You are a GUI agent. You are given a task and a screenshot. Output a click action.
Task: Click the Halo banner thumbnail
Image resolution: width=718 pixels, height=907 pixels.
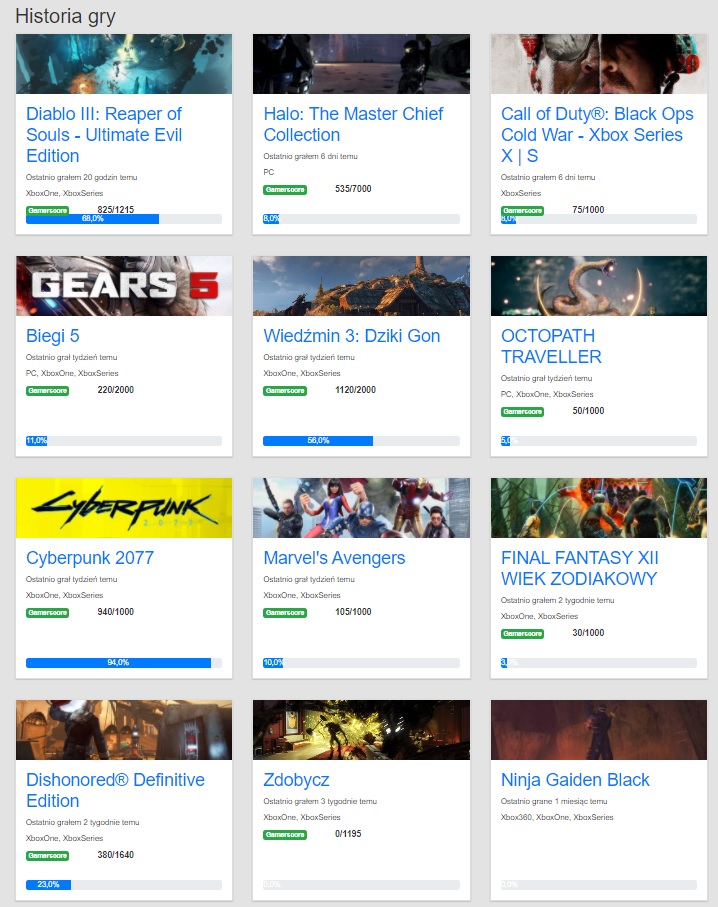pos(361,64)
